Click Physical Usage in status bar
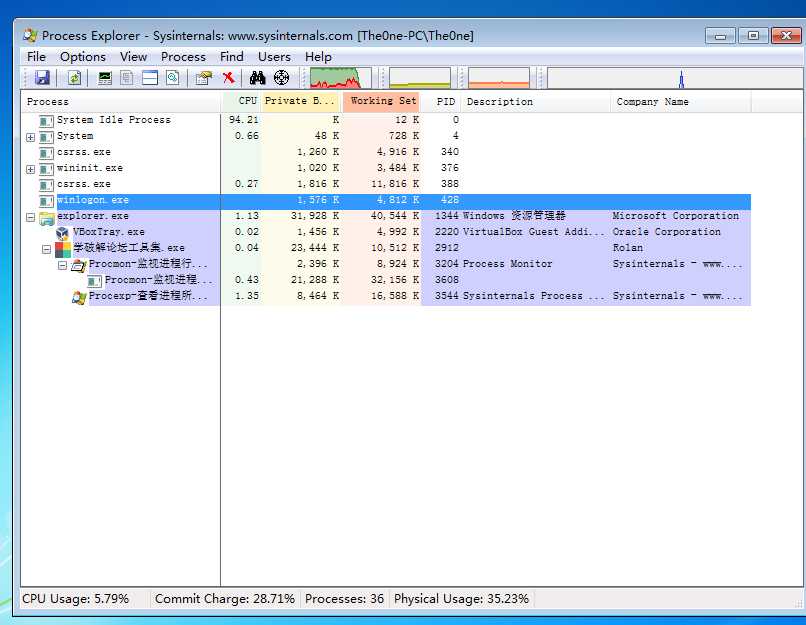 pyautogui.click(x=461, y=599)
